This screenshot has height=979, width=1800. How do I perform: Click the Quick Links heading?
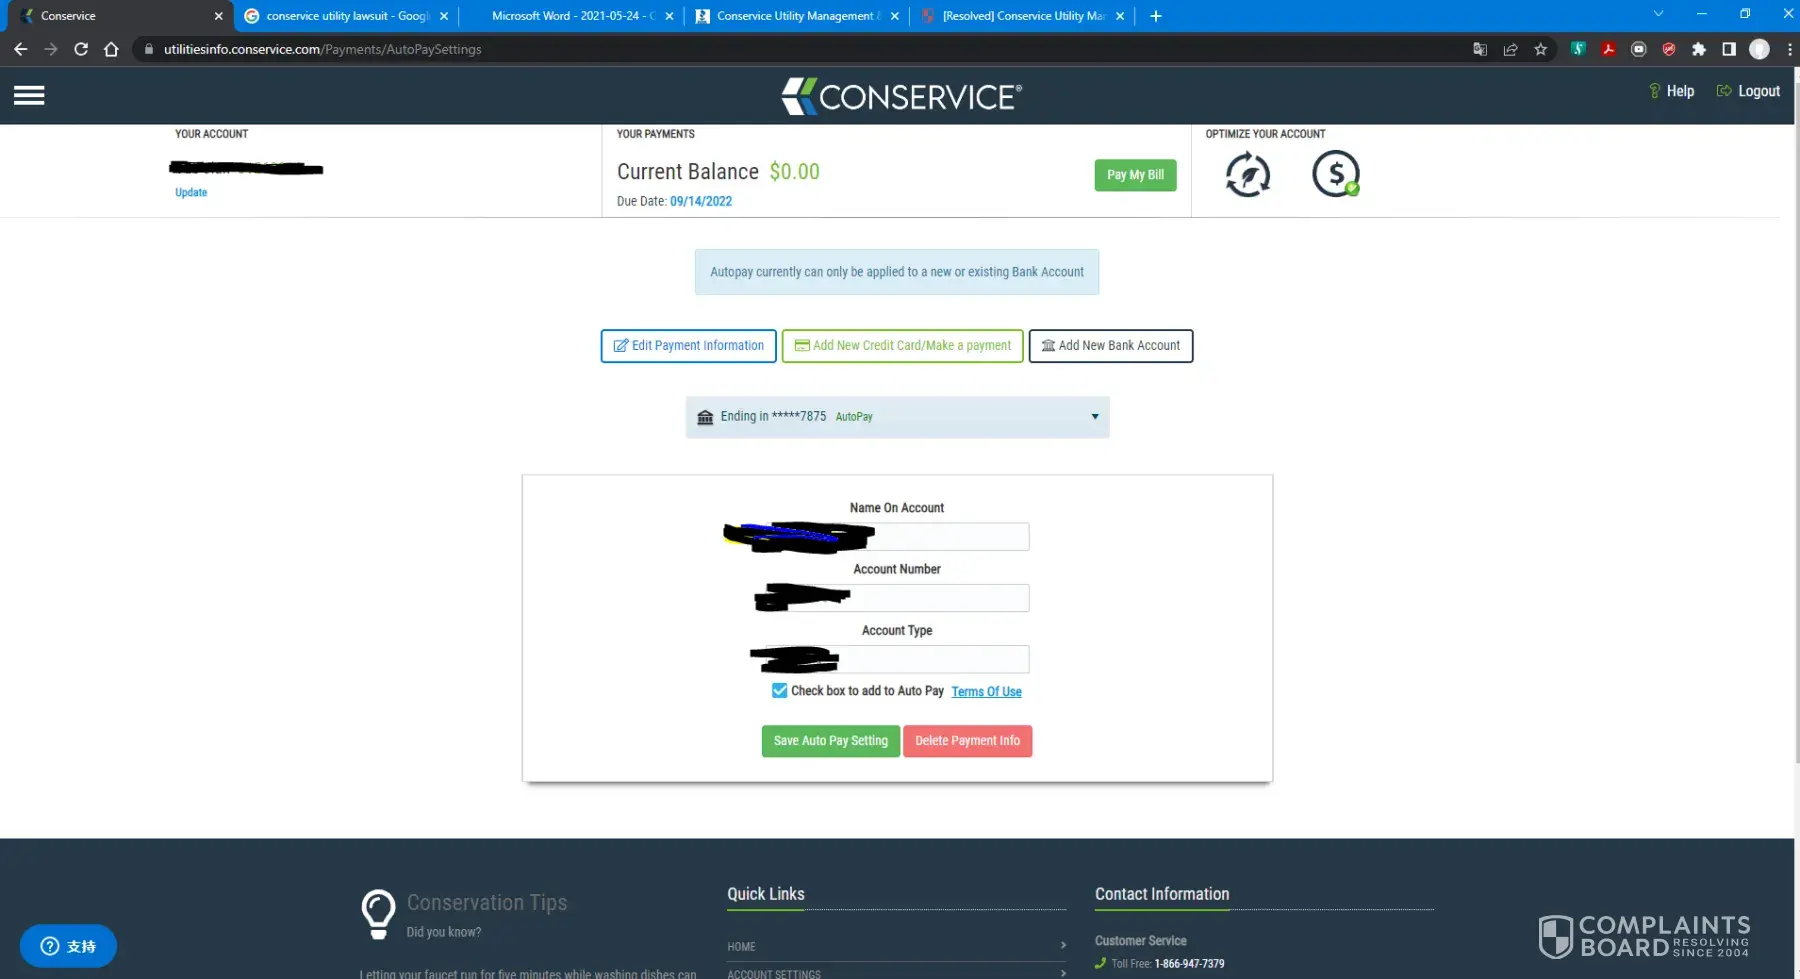(x=766, y=894)
